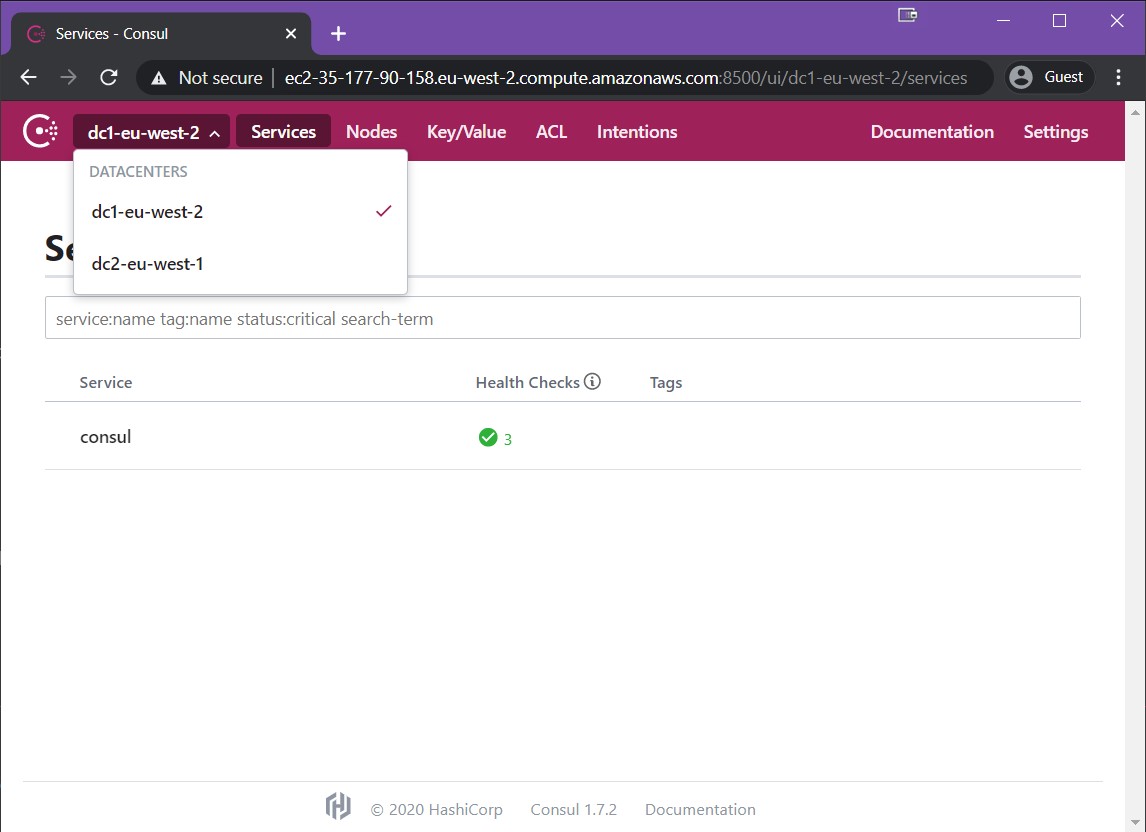Image resolution: width=1146 pixels, height=832 pixels.
Task: Click the Consul logo icon
Action: (40, 132)
